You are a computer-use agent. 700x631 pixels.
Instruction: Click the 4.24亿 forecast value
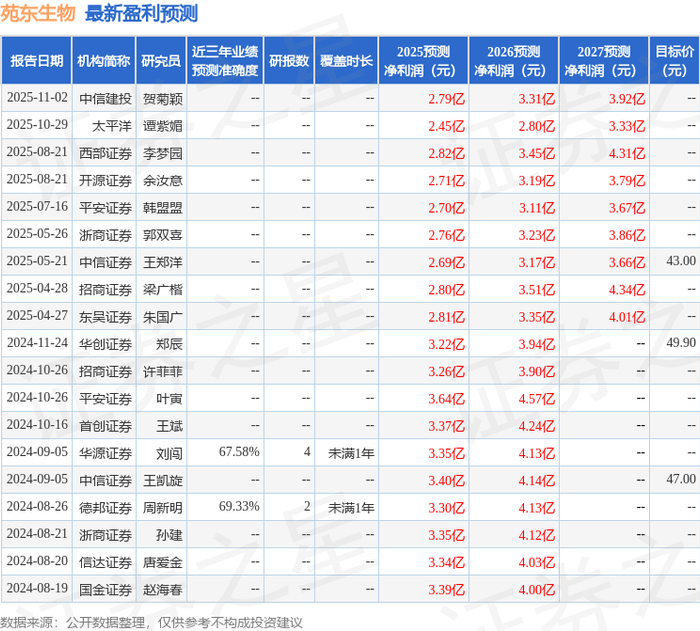click(537, 426)
